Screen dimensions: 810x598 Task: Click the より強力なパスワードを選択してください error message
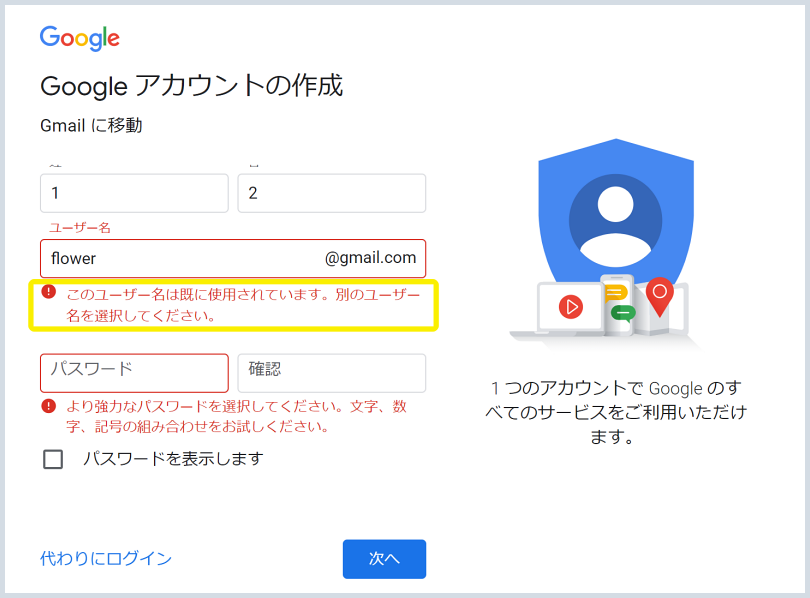(237, 416)
